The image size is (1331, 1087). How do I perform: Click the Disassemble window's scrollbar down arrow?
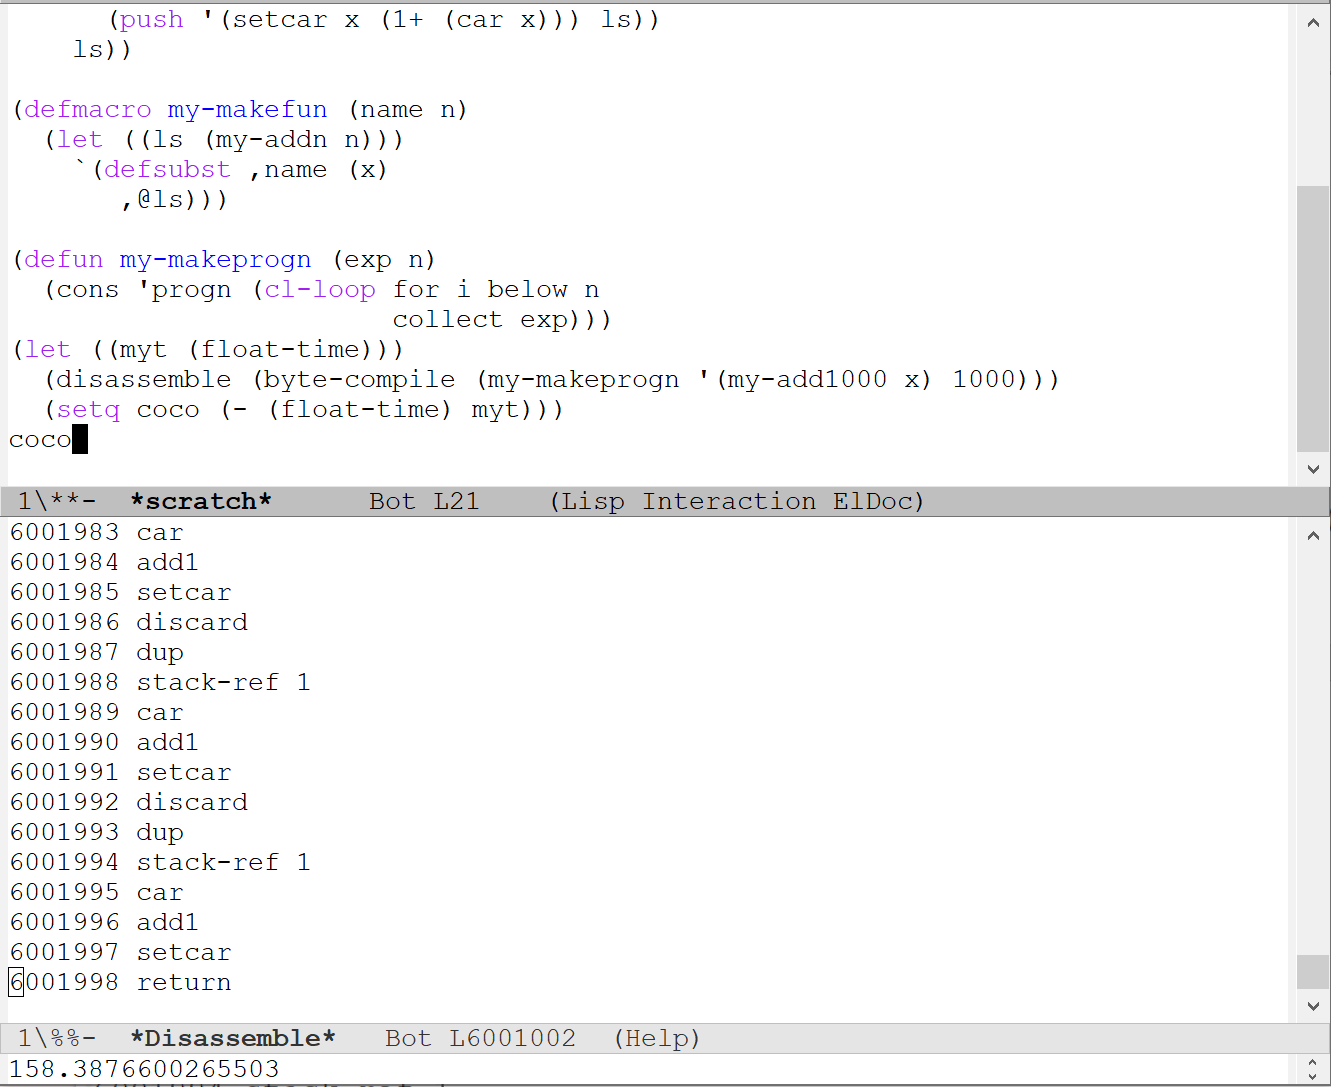pos(1314,1007)
